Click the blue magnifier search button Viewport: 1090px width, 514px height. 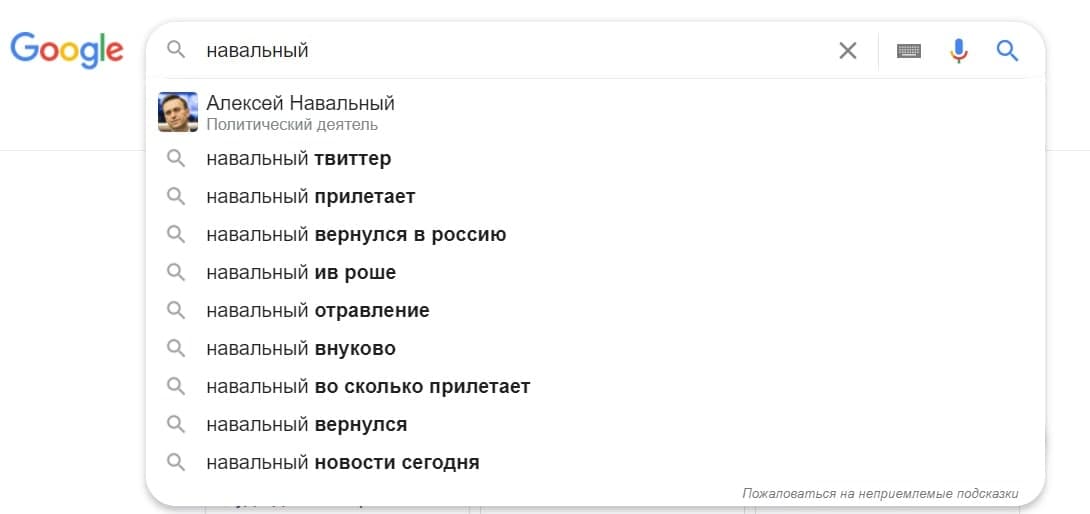tap(1007, 51)
